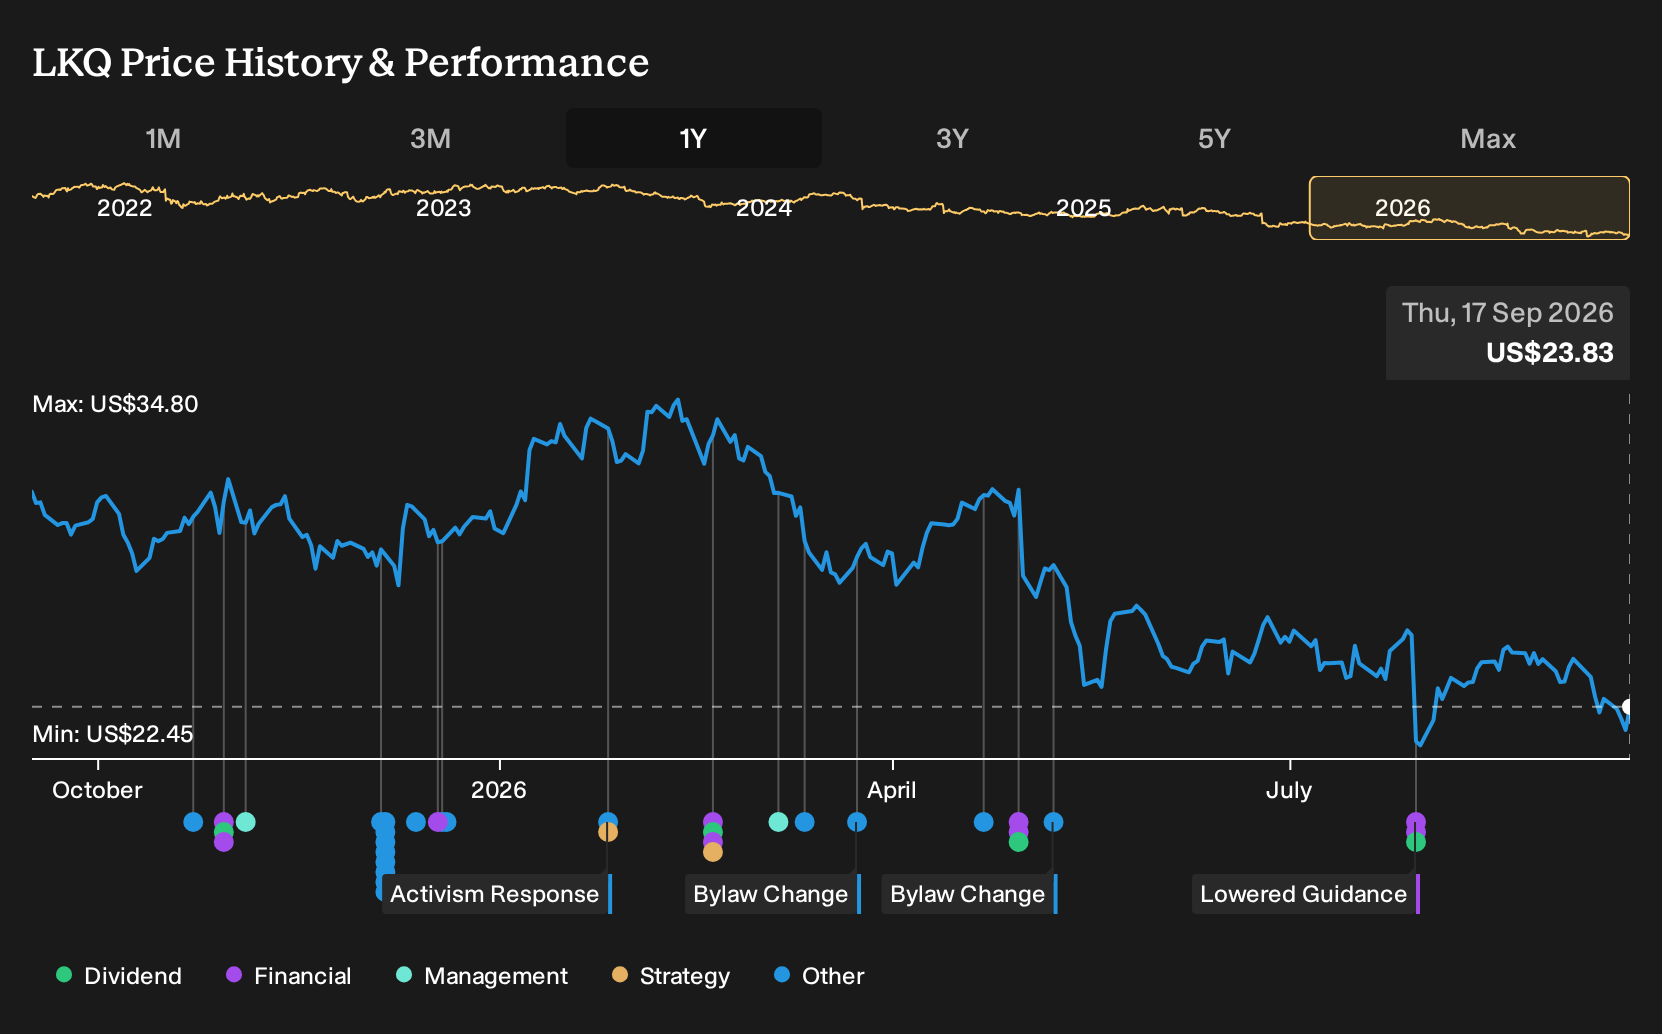Screen dimensions: 1662x1034
Task: Click the July axis label
Action: point(1289,790)
